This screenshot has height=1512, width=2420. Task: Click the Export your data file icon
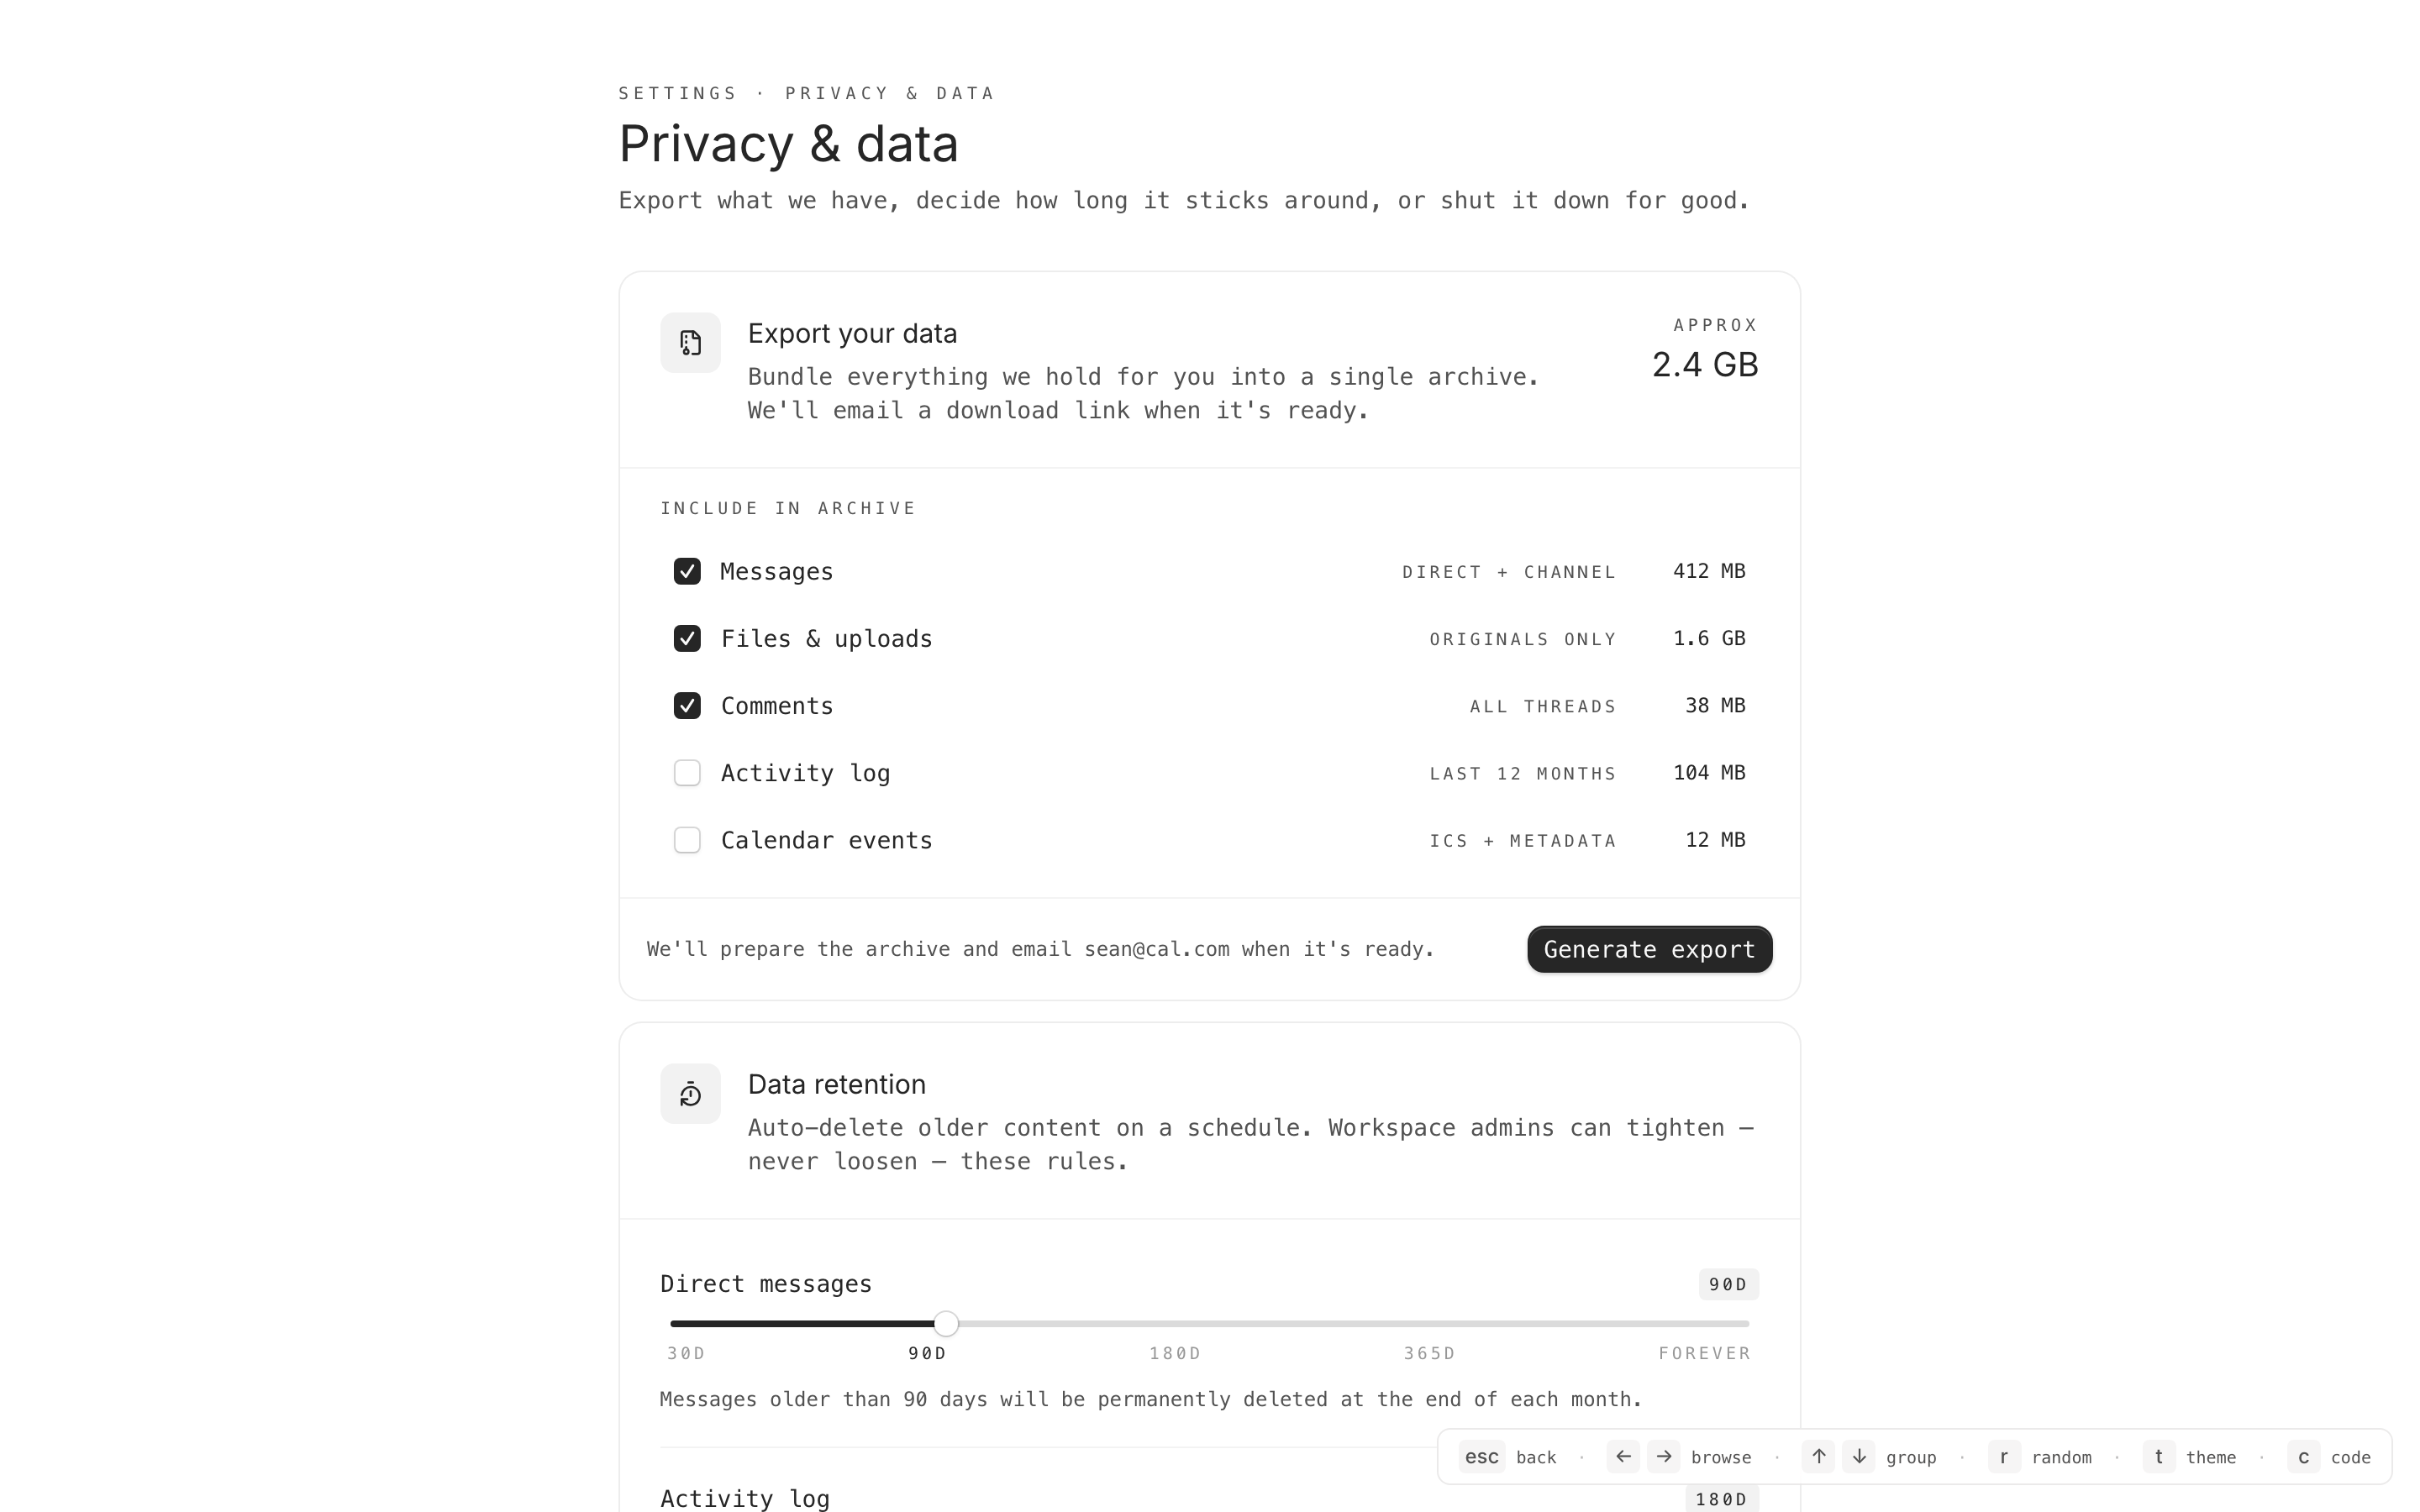click(x=690, y=343)
